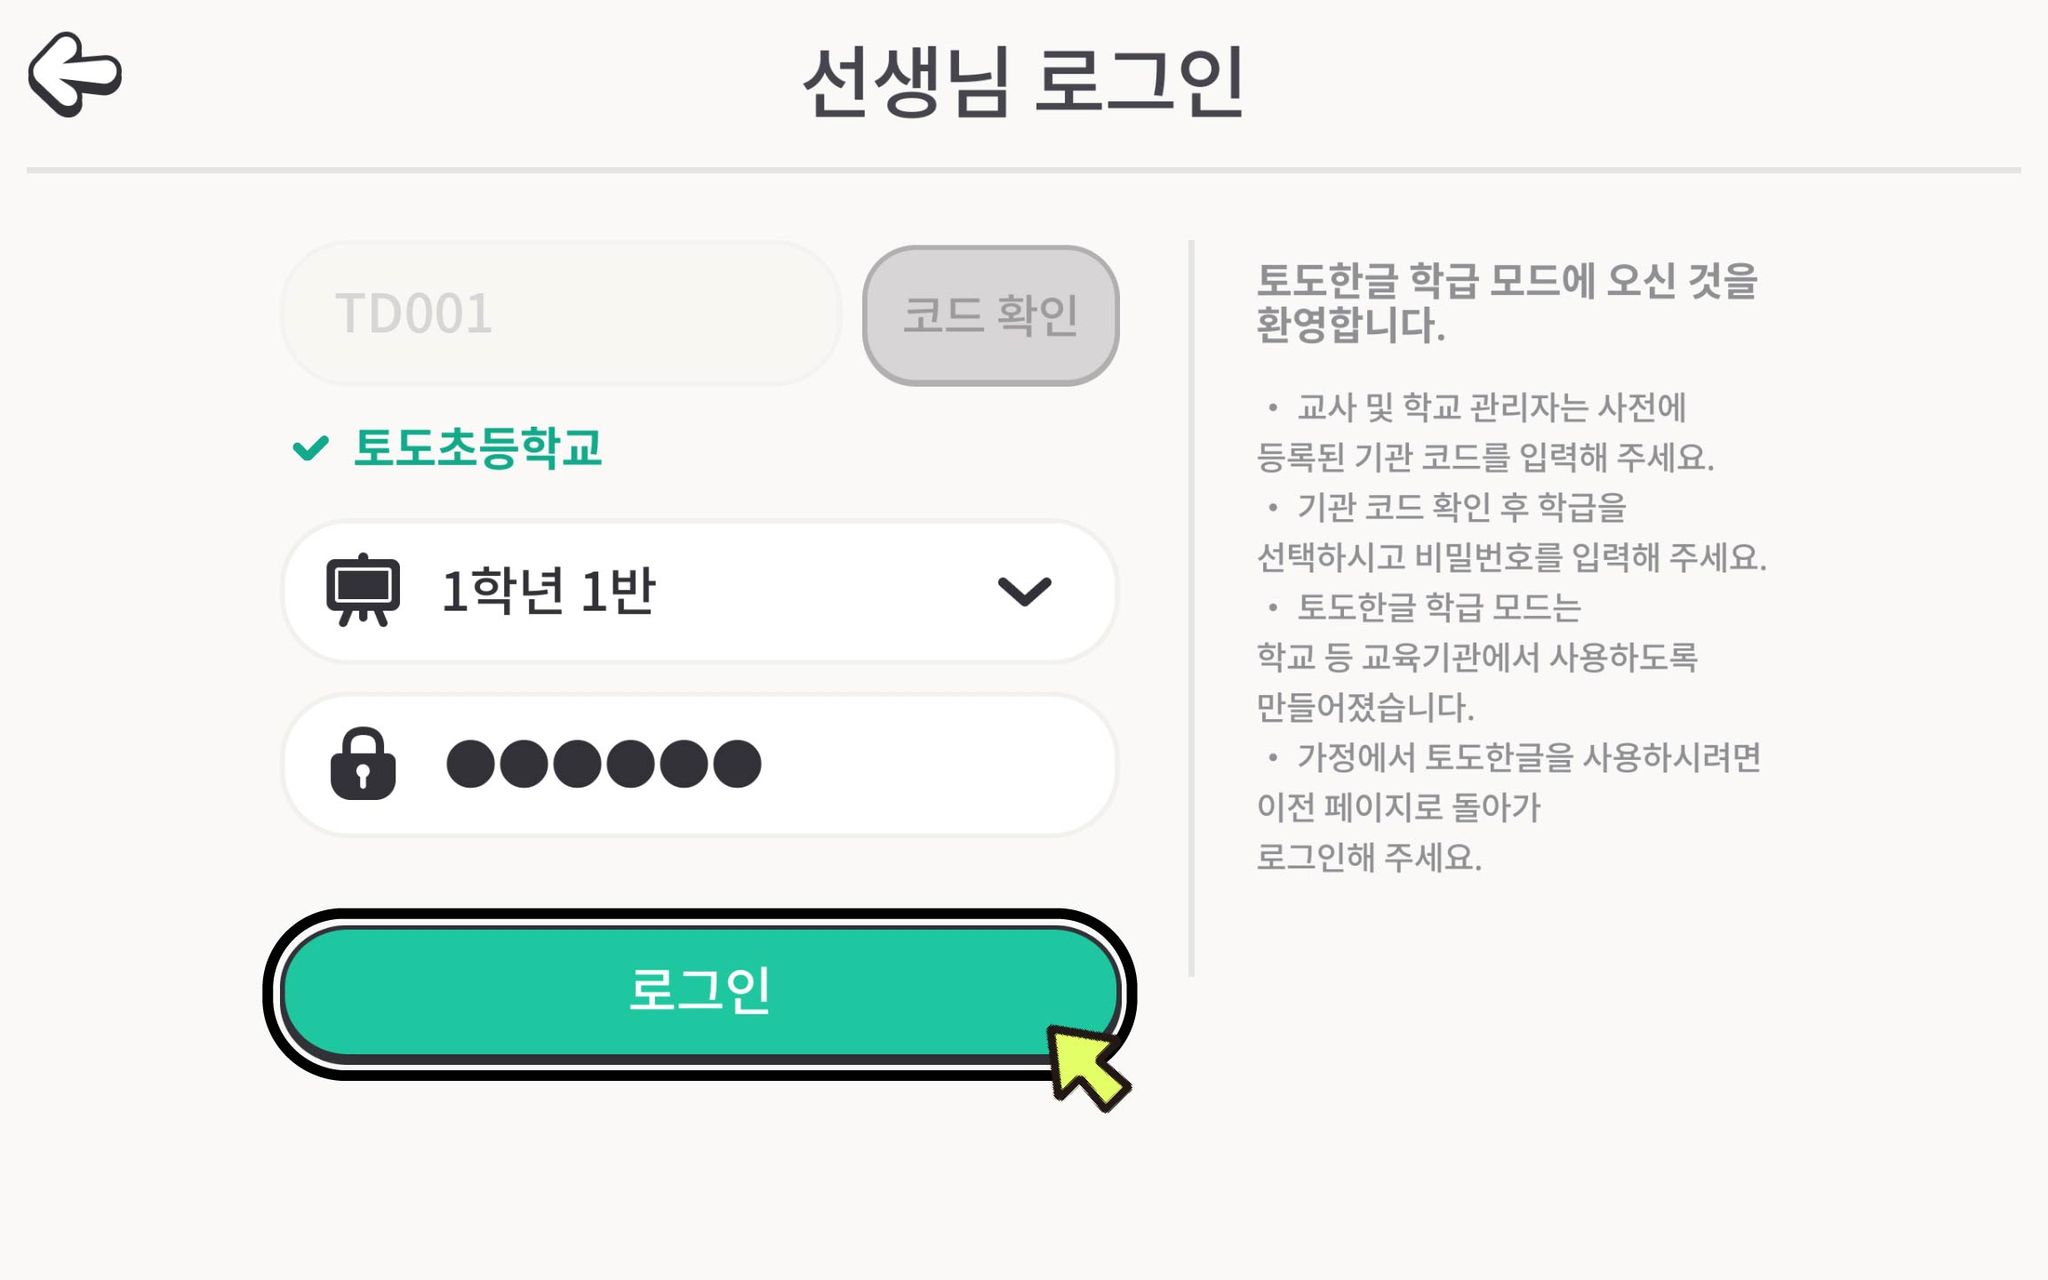Image resolution: width=2048 pixels, height=1280 pixels.
Task: Click the 로그인해 주세요 line at bottom
Action: click(1369, 857)
